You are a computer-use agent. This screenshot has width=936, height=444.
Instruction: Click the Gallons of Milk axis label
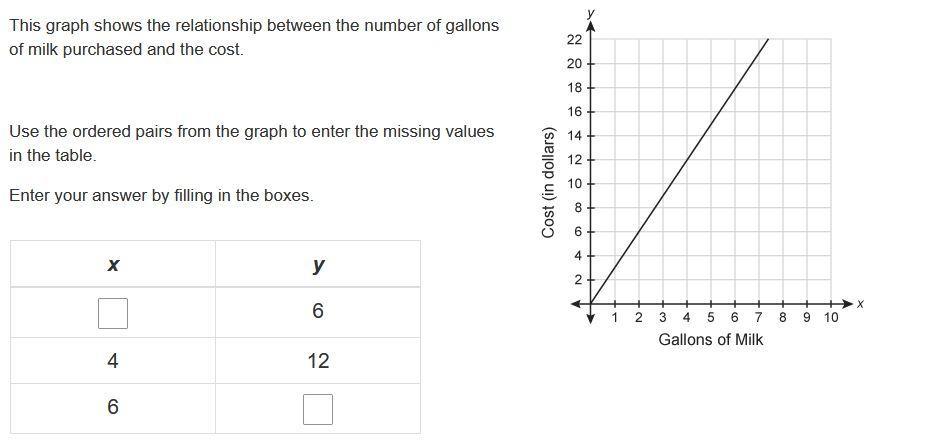pos(710,340)
